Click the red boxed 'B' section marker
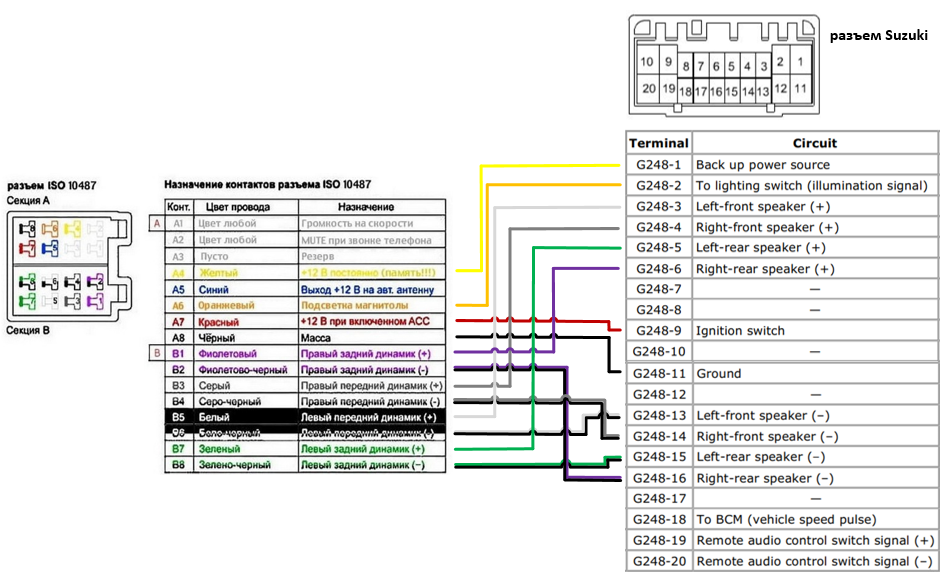The height and width of the screenshot is (583, 950). [x=155, y=353]
